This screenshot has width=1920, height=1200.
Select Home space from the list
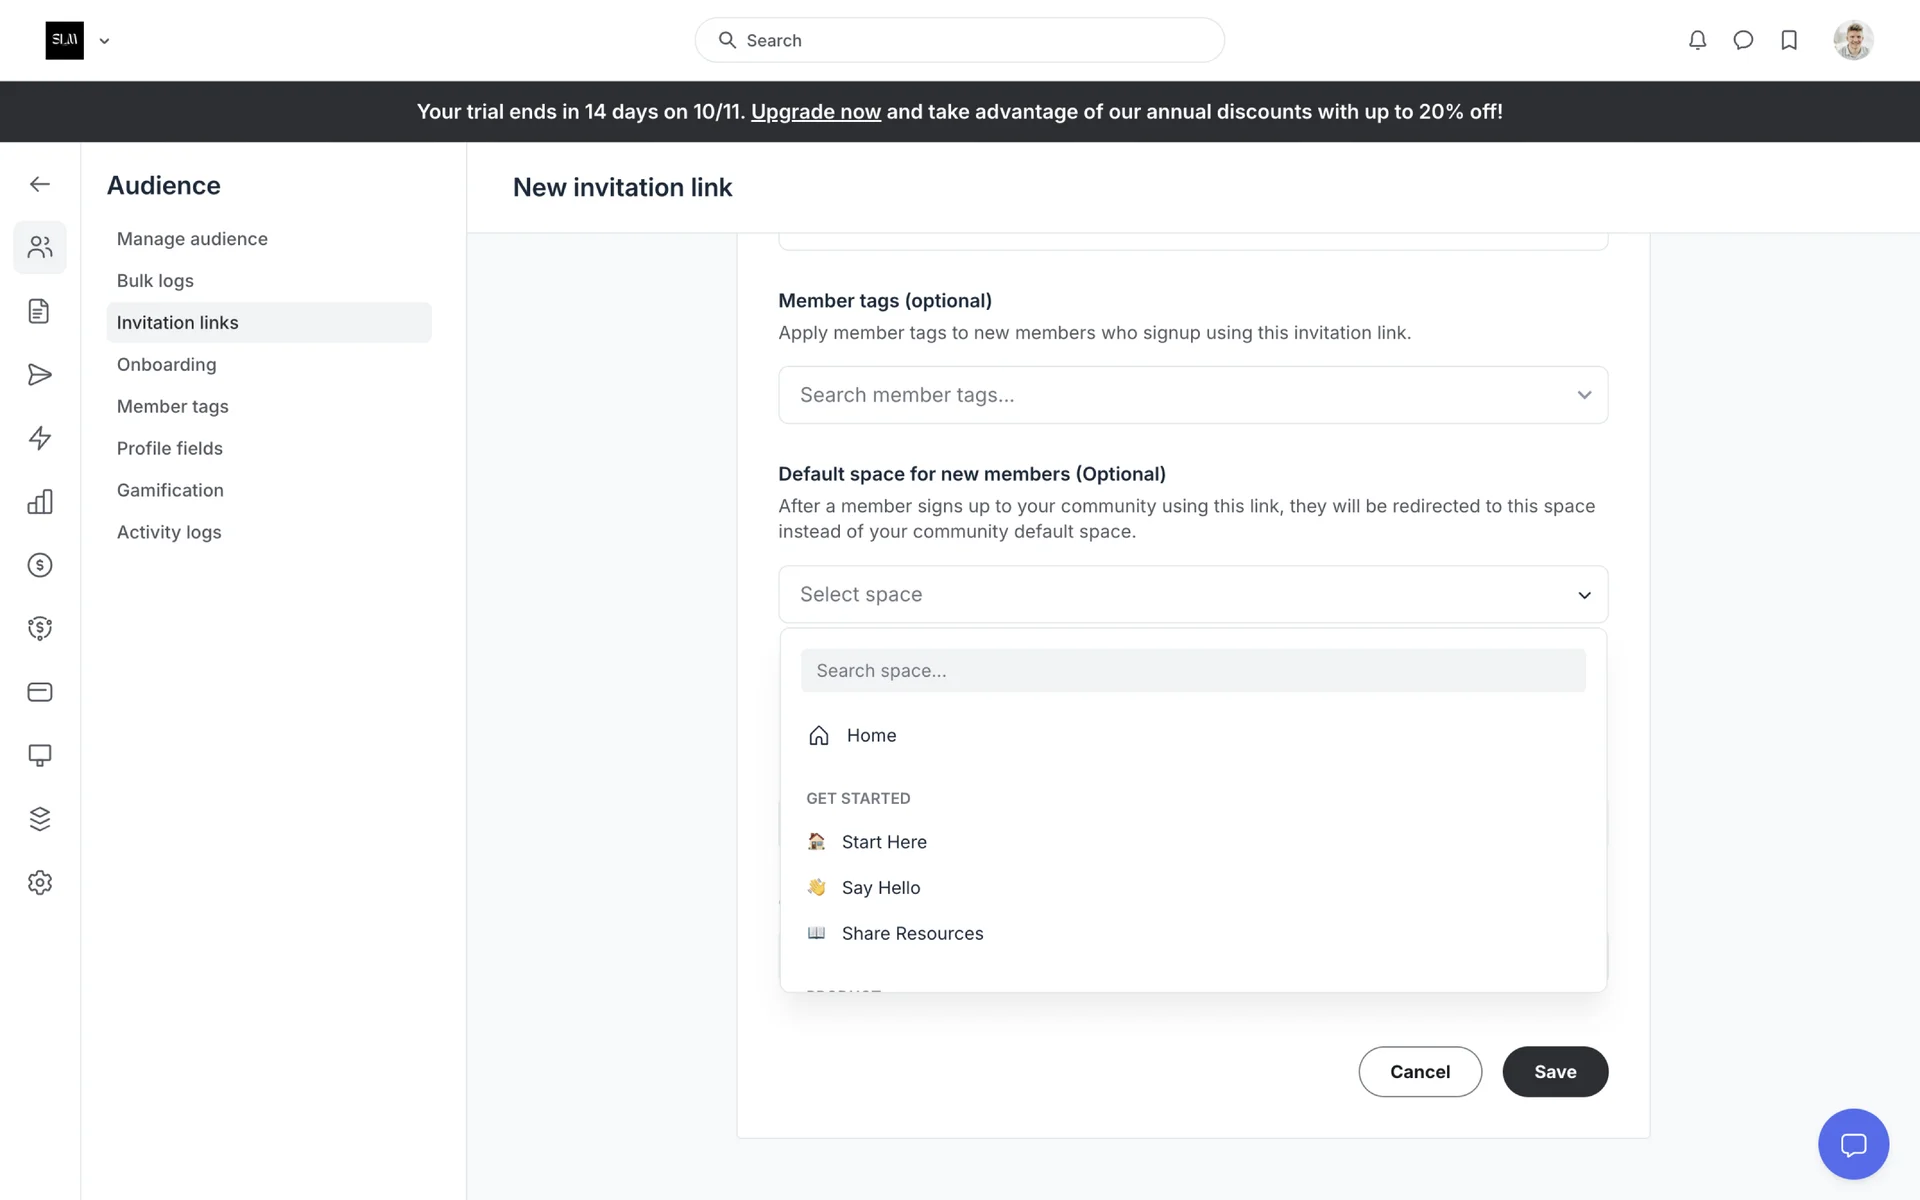(871, 735)
